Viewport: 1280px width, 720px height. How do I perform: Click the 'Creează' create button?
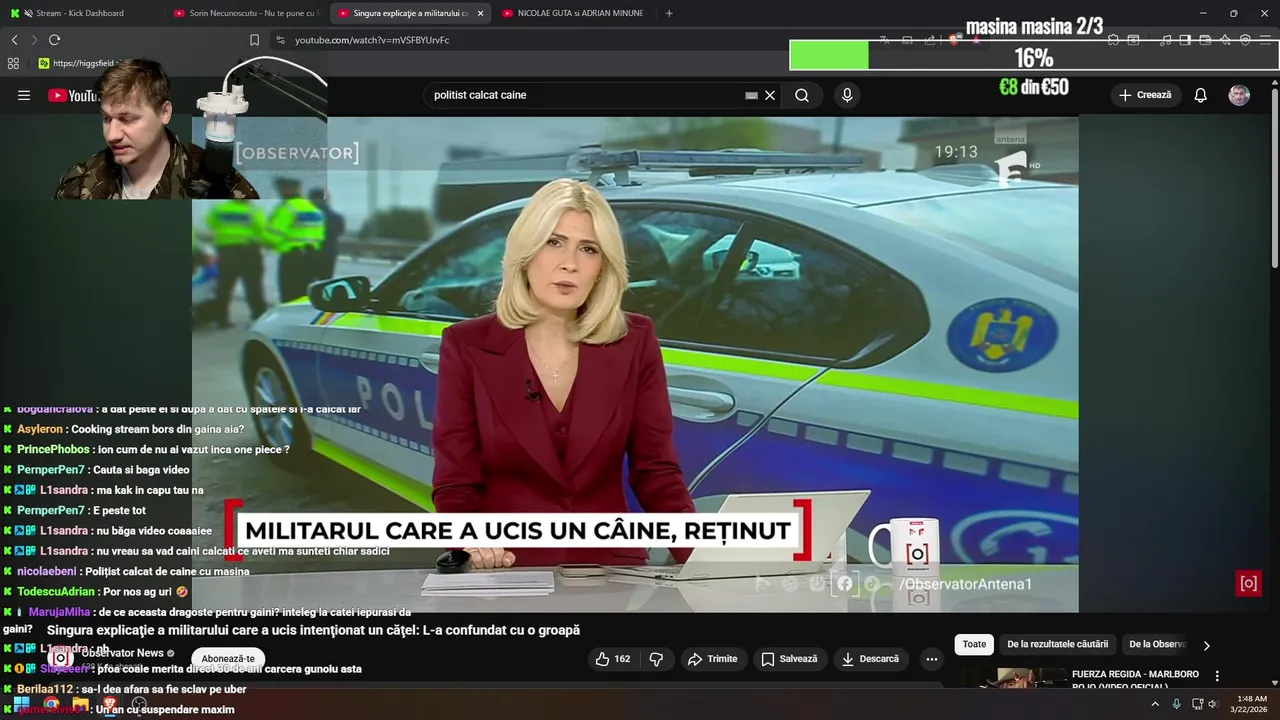[1145, 95]
